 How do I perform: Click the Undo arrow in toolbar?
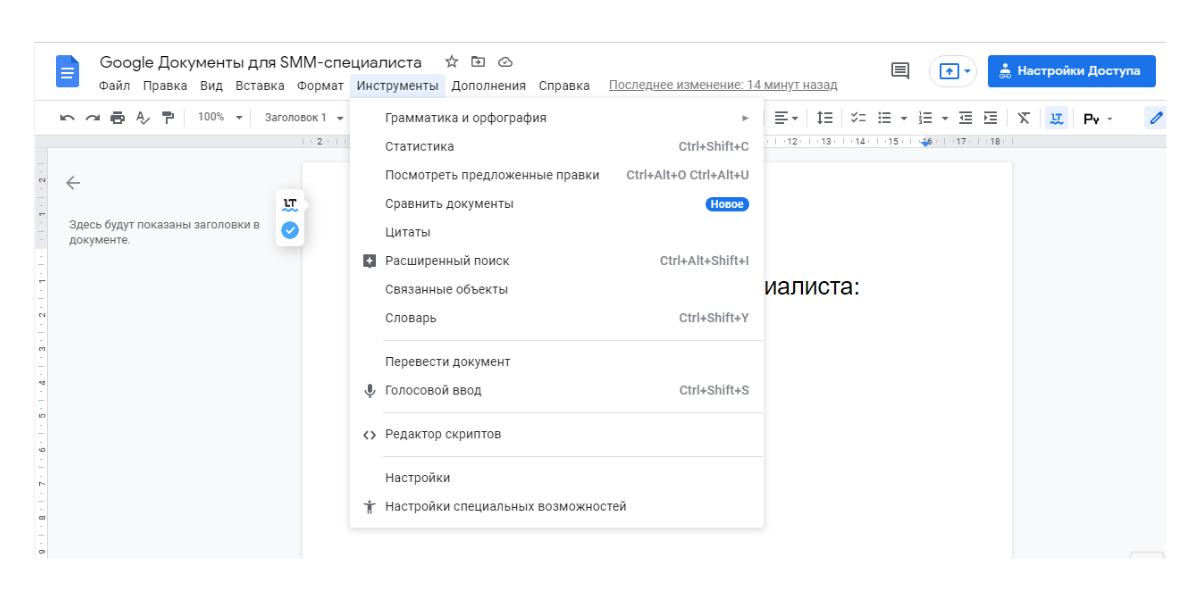click(x=67, y=118)
